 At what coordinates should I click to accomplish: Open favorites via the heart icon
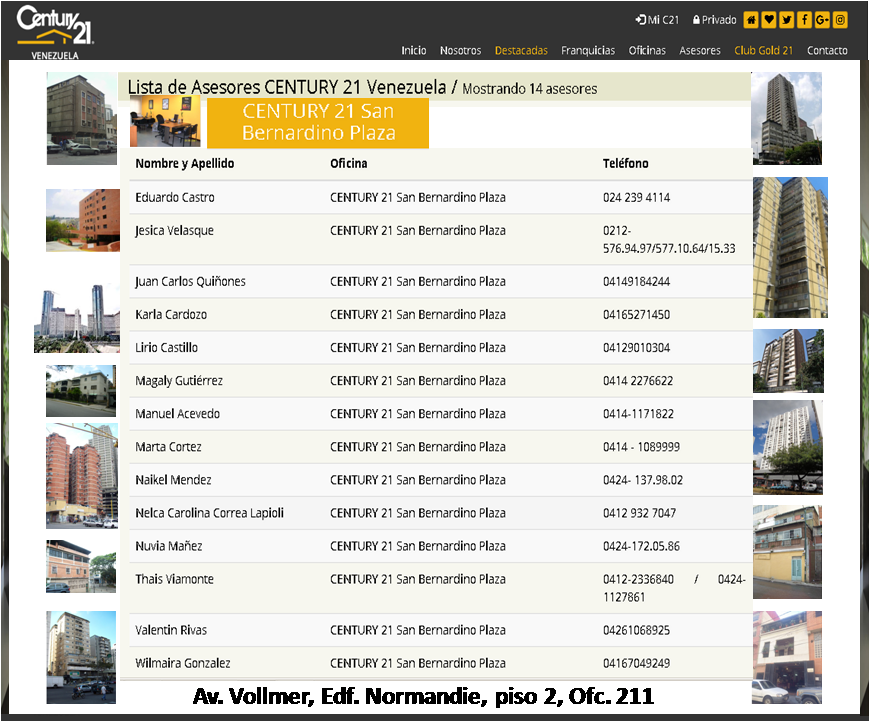pyautogui.click(x=768, y=20)
